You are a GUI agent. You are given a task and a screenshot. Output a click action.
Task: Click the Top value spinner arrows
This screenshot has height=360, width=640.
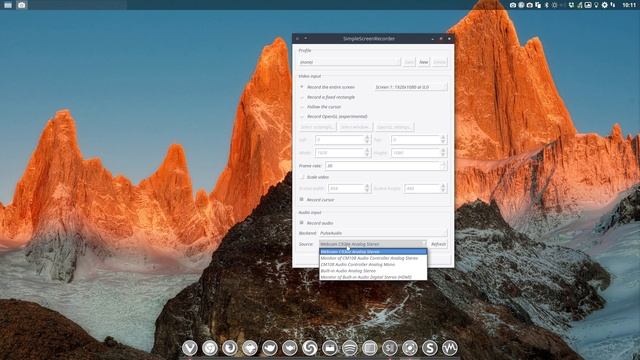click(x=443, y=140)
